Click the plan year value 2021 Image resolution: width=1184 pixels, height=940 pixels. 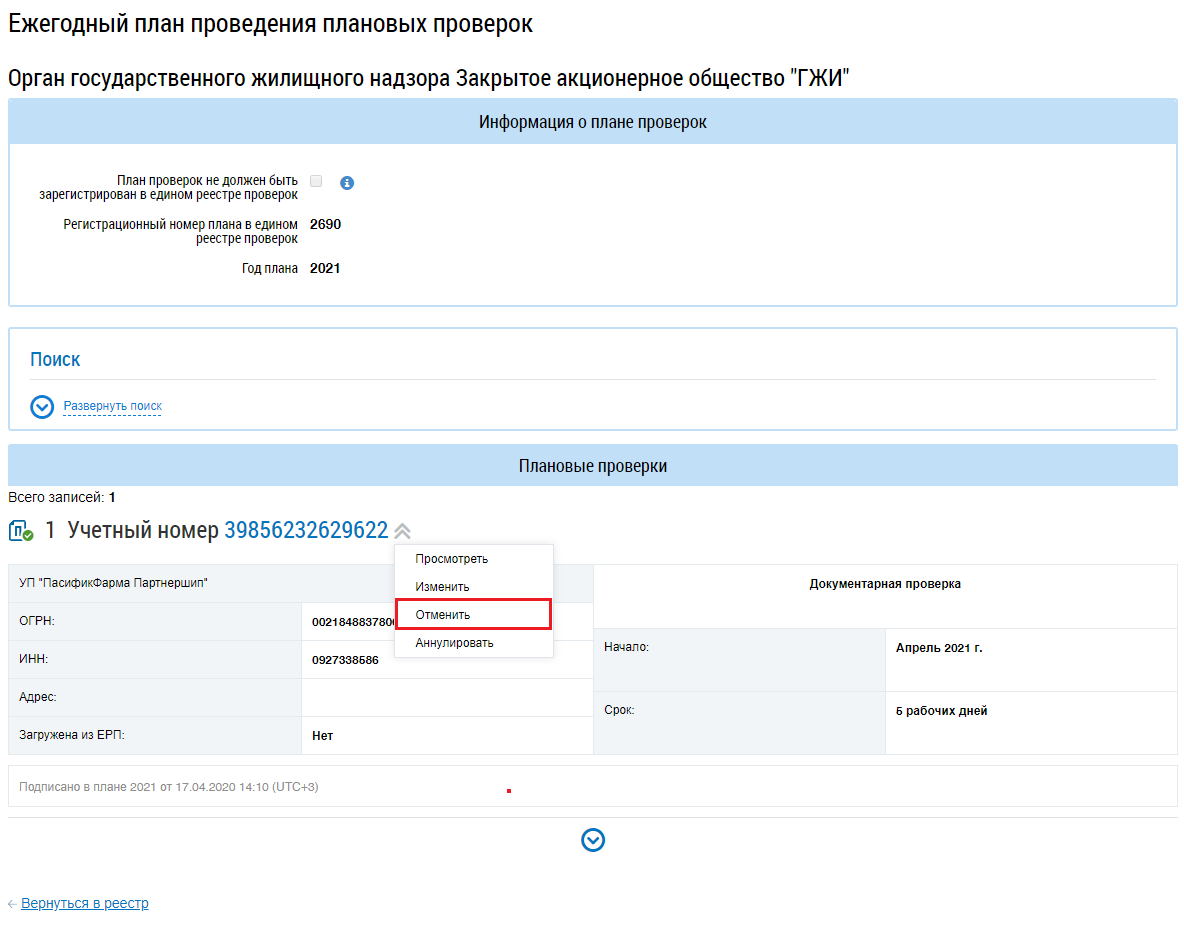pos(325,269)
